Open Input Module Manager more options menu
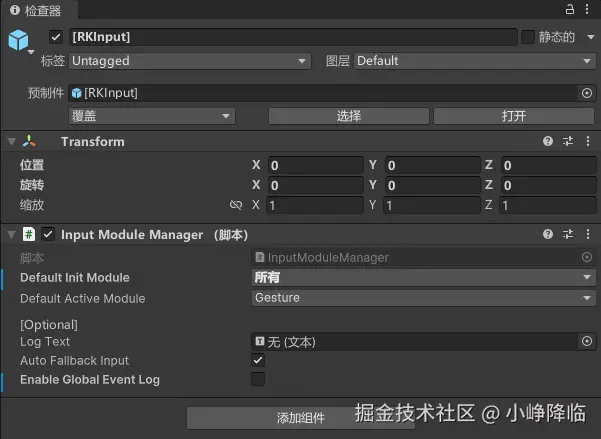The image size is (601, 439). [x=587, y=234]
